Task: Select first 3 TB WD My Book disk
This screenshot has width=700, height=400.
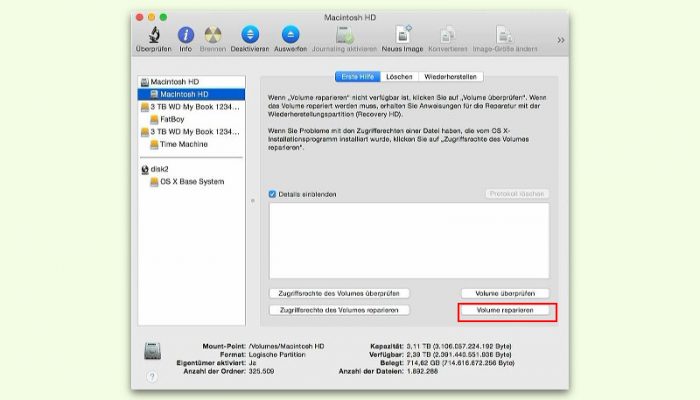Action: coord(192,107)
